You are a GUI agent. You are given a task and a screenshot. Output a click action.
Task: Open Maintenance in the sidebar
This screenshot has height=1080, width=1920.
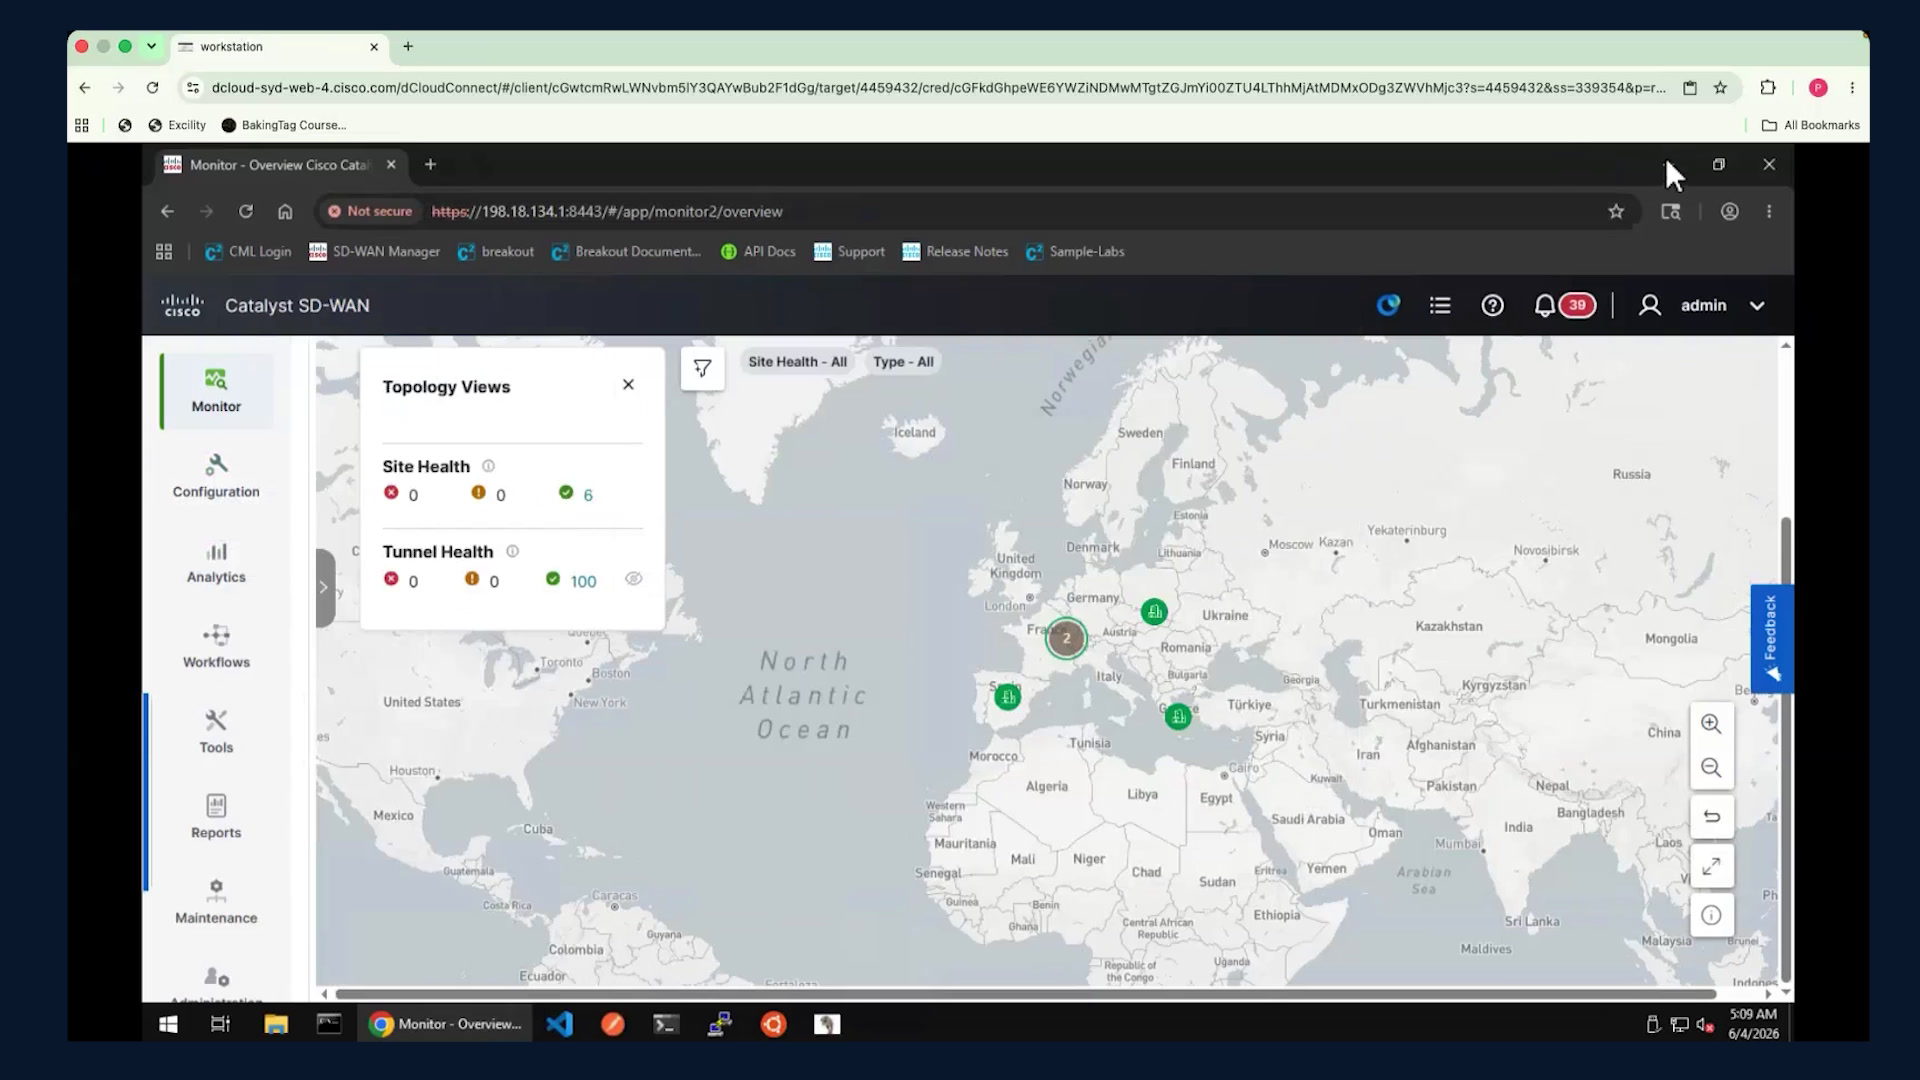pos(216,902)
